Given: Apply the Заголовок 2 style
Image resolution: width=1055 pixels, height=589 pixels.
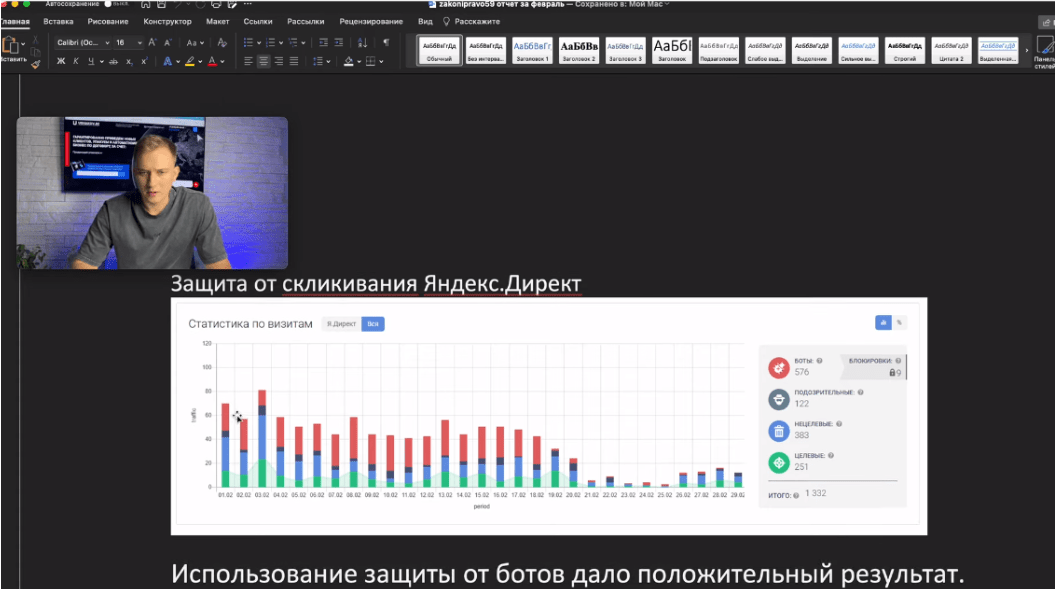Looking at the screenshot, I should point(579,50).
